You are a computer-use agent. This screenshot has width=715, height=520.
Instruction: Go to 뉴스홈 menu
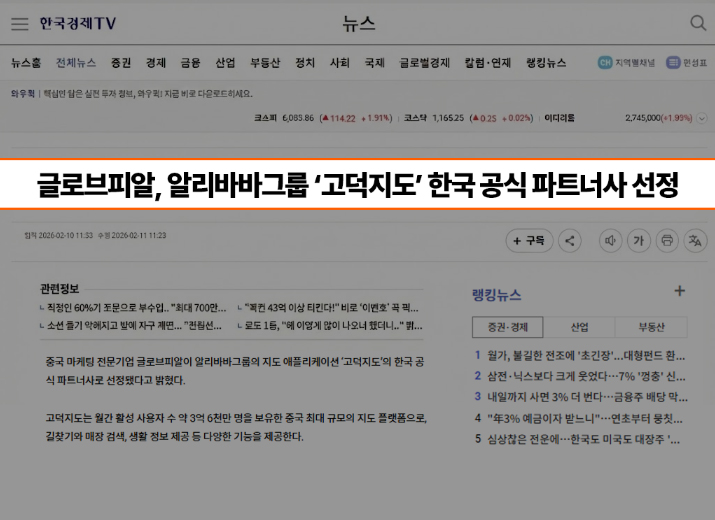coord(26,62)
